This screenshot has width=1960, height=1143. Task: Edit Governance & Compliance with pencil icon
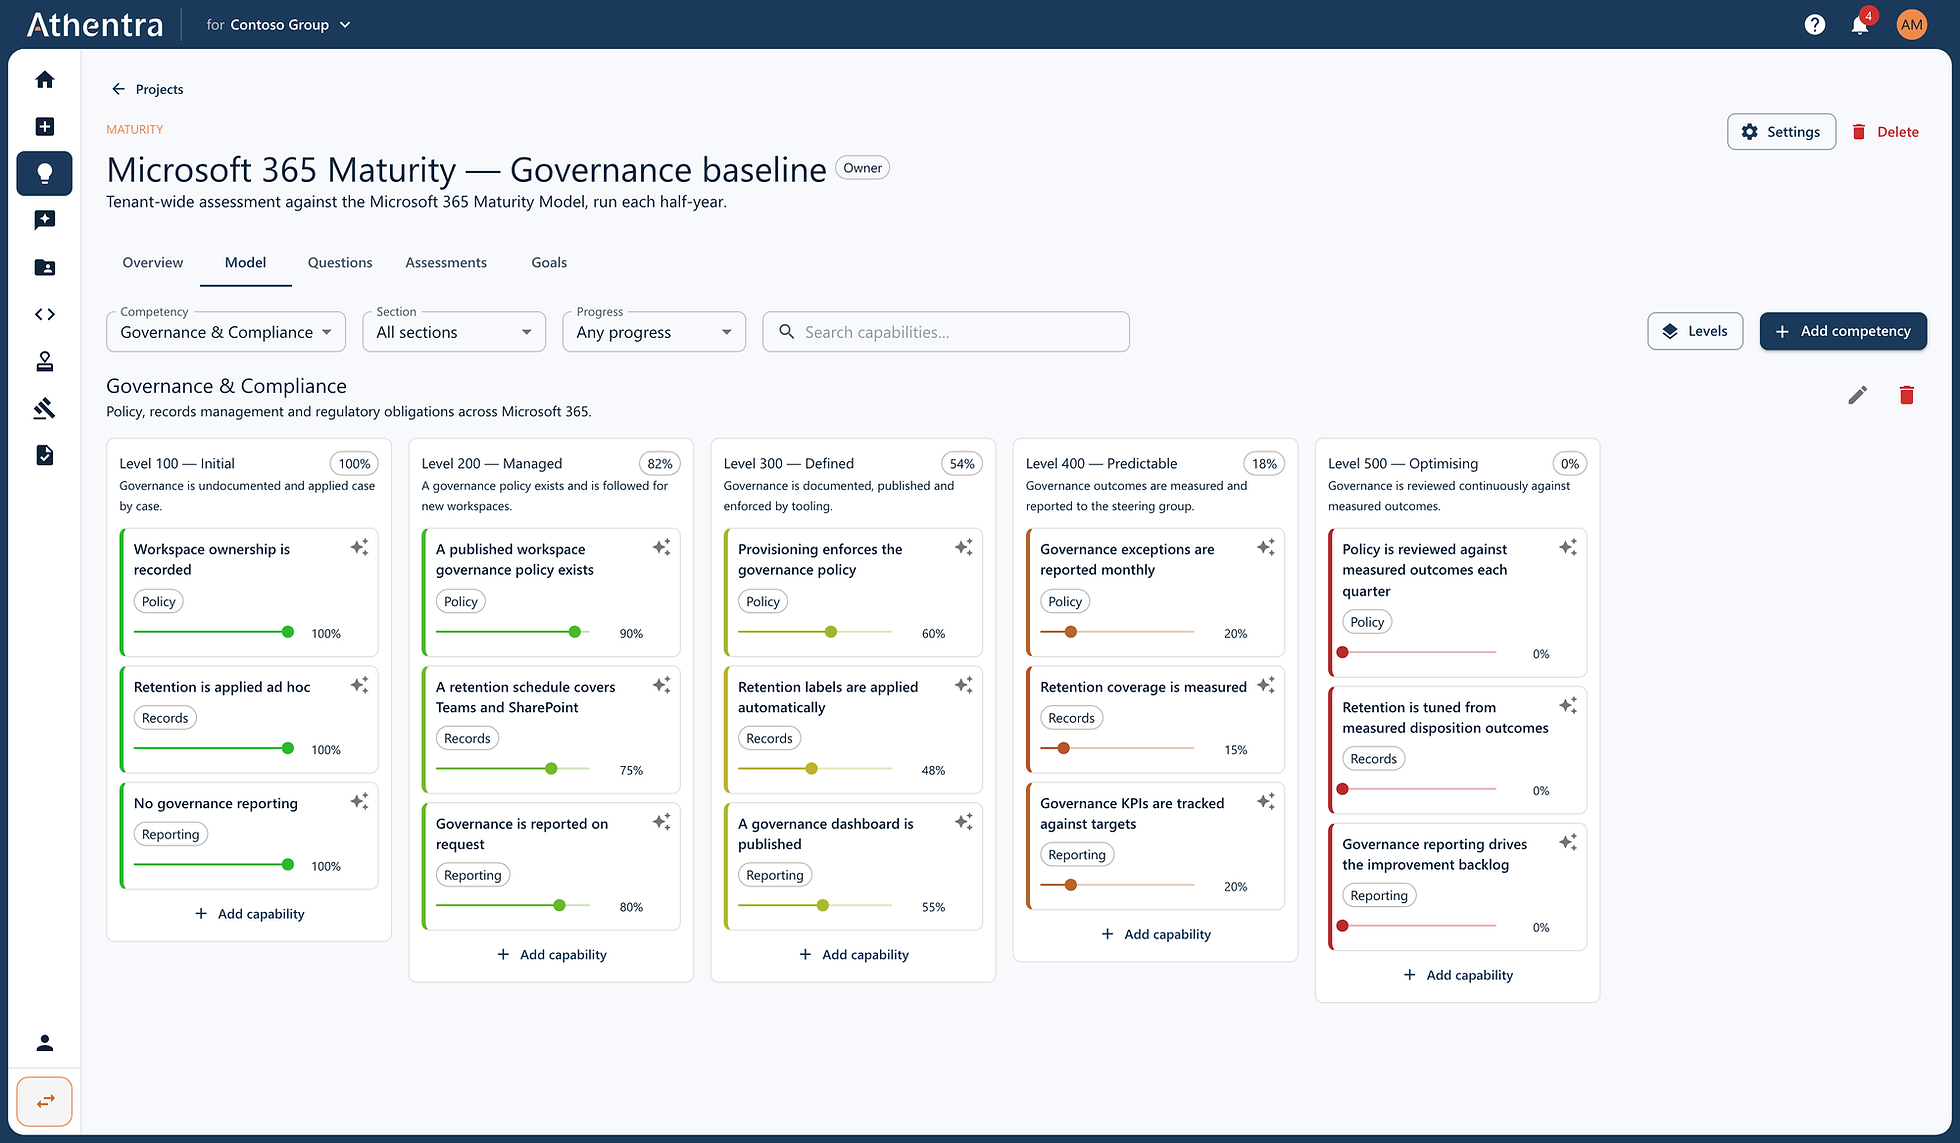pyautogui.click(x=1858, y=395)
